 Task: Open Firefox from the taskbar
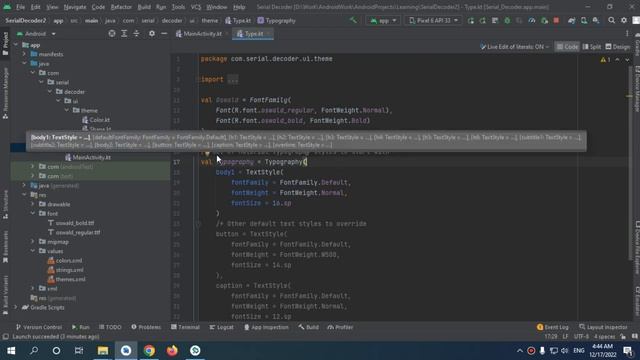tap(172, 351)
